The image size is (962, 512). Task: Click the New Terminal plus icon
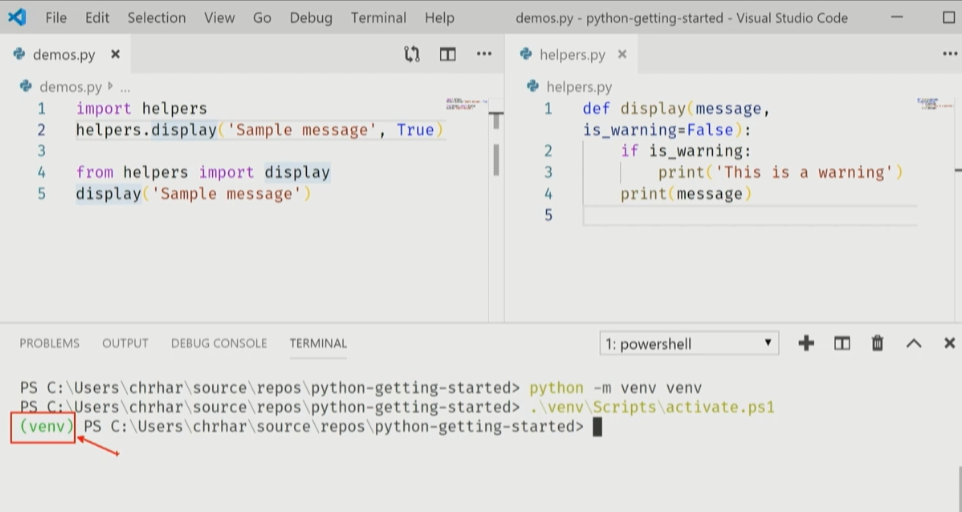click(x=806, y=343)
